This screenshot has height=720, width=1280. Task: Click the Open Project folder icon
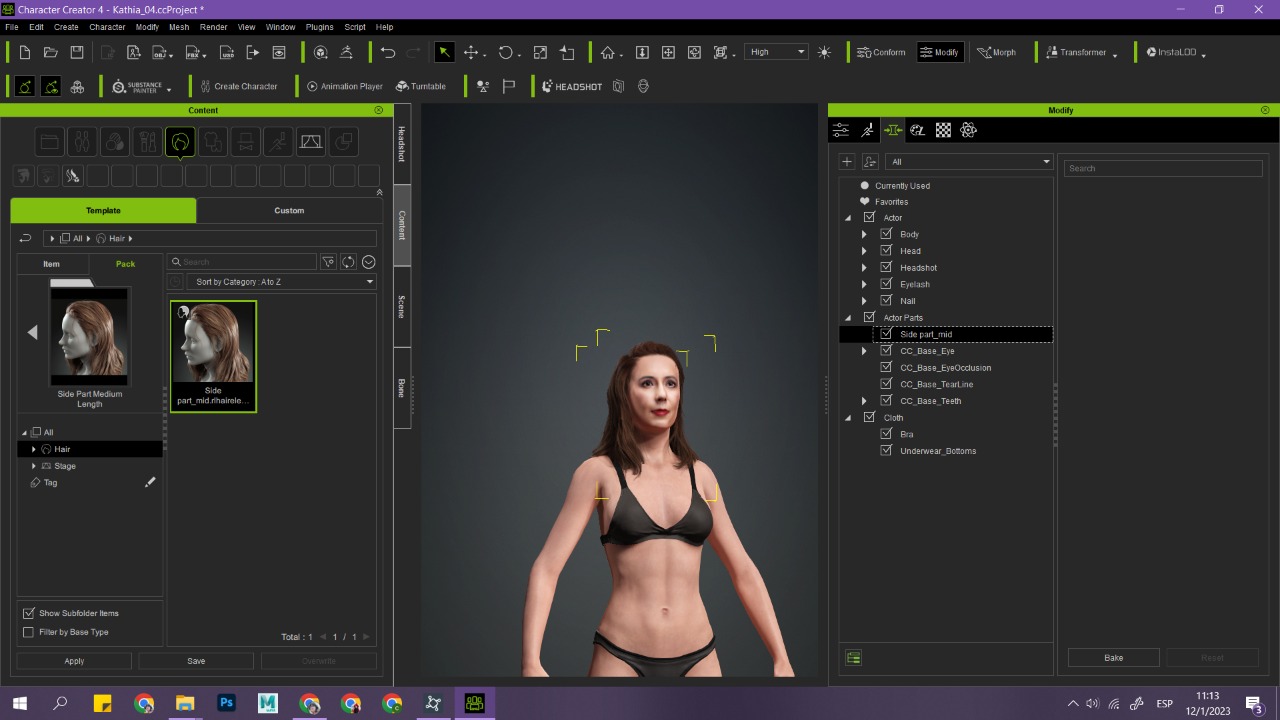coord(50,52)
